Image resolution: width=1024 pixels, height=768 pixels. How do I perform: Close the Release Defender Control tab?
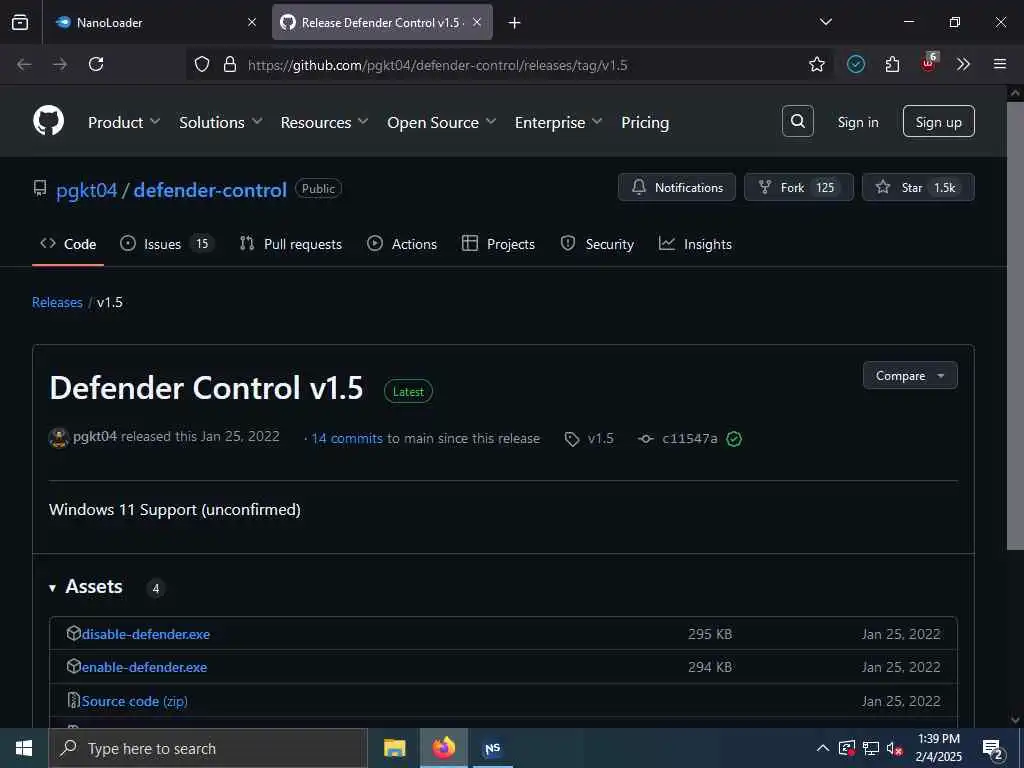click(x=477, y=22)
